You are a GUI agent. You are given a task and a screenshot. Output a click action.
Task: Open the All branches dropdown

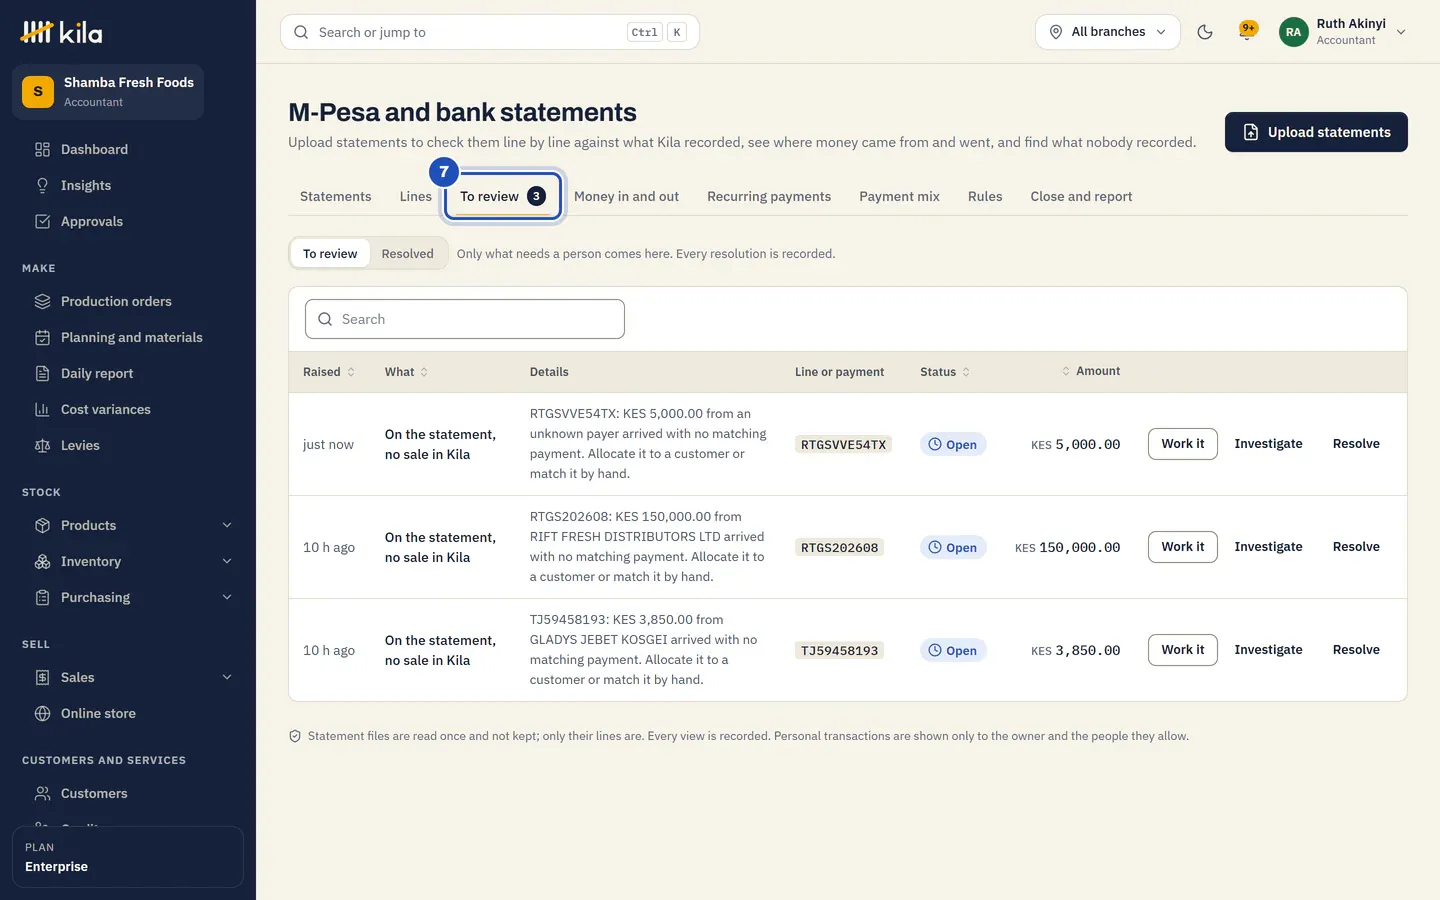tap(1108, 32)
